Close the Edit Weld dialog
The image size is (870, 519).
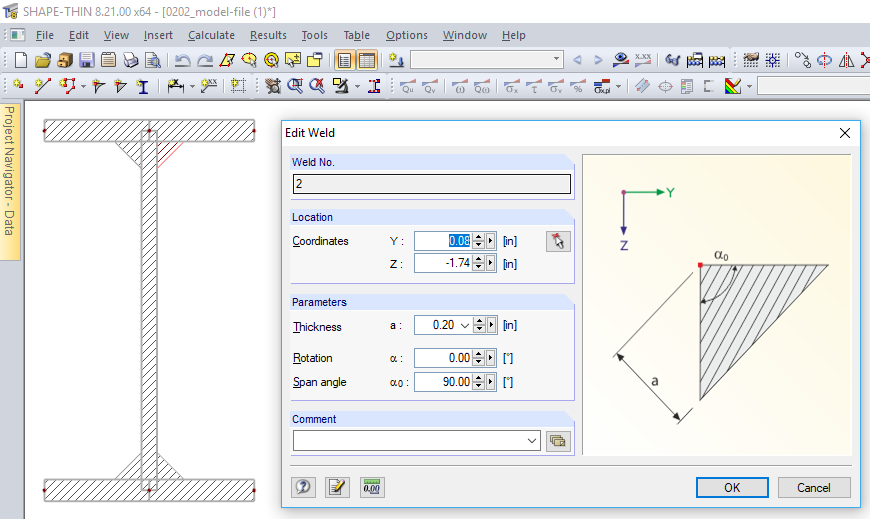pyautogui.click(x=844, y=133)
